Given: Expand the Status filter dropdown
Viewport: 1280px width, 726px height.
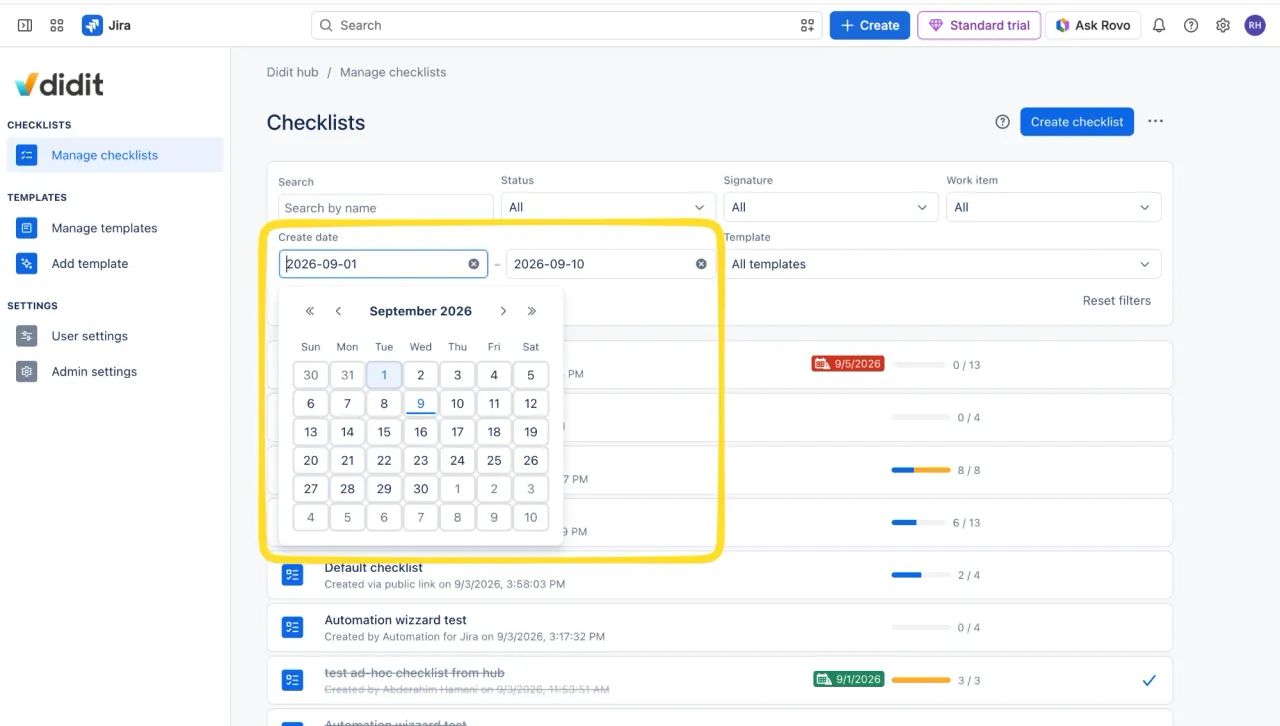Looking at the screenshot, I should pos(608,207).
